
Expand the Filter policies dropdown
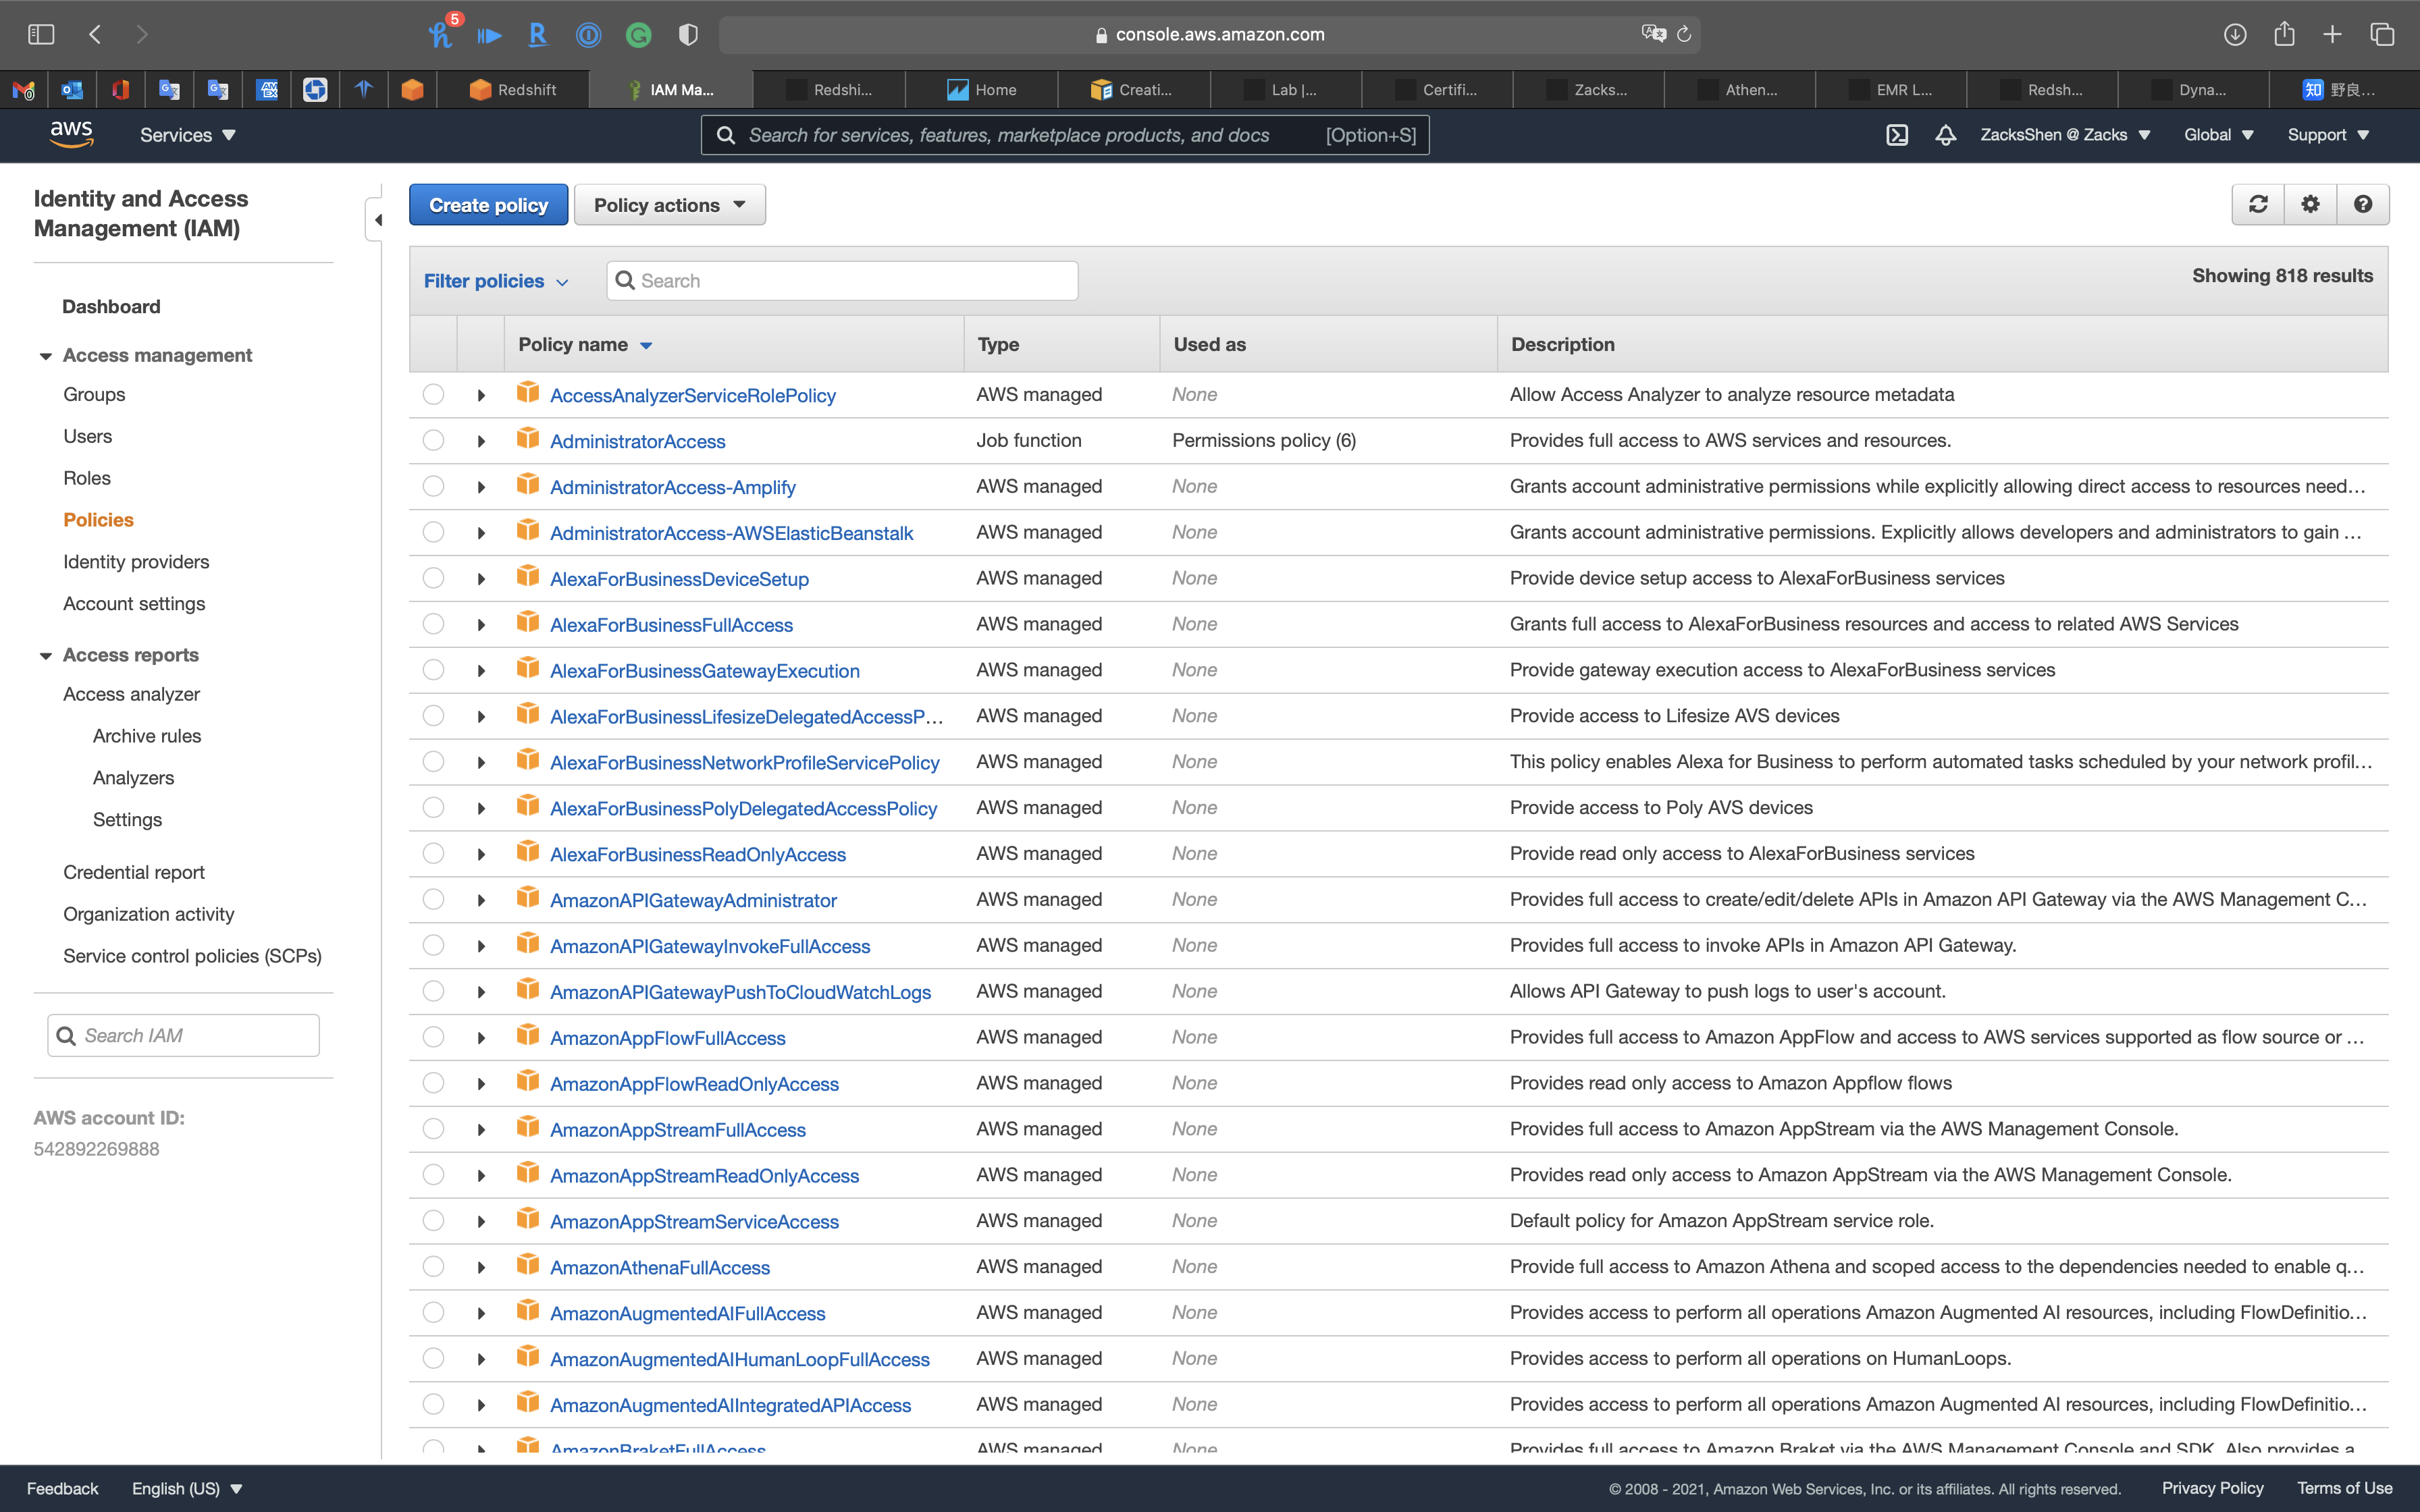tap(495, 281)
